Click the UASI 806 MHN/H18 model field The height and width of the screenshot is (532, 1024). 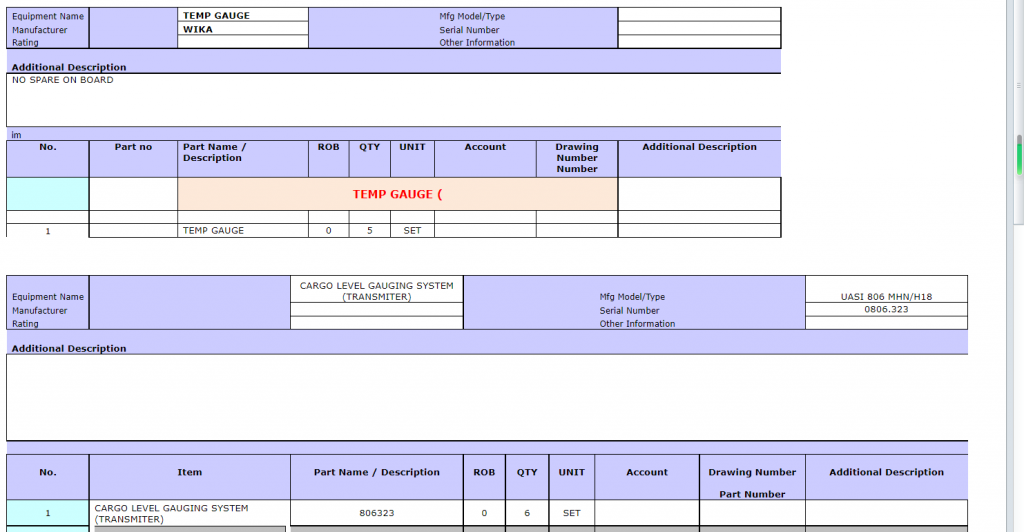point(886,296)
